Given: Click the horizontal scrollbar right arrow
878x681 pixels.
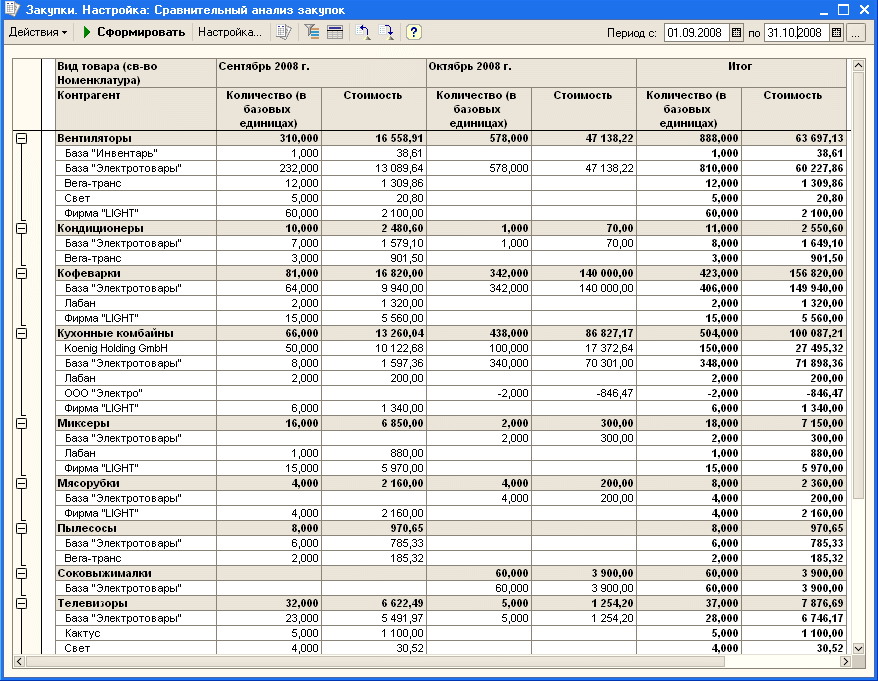Looking at the screenshot, I should 845,661.
